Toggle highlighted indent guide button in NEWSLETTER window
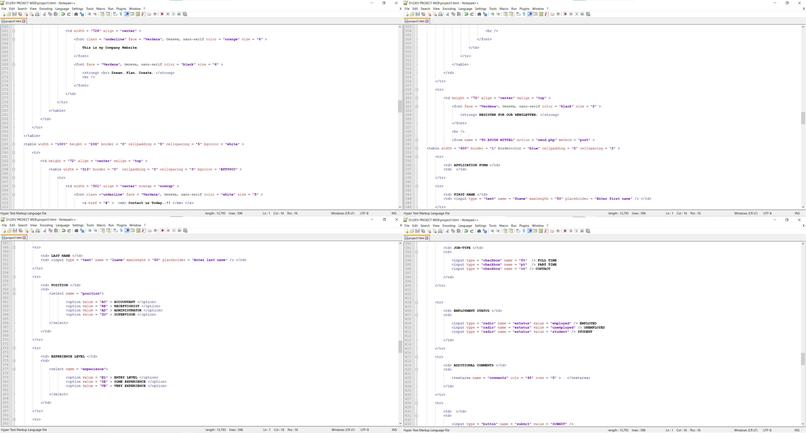The height and width of the screenshot is (433, 806). coord(529,14)
